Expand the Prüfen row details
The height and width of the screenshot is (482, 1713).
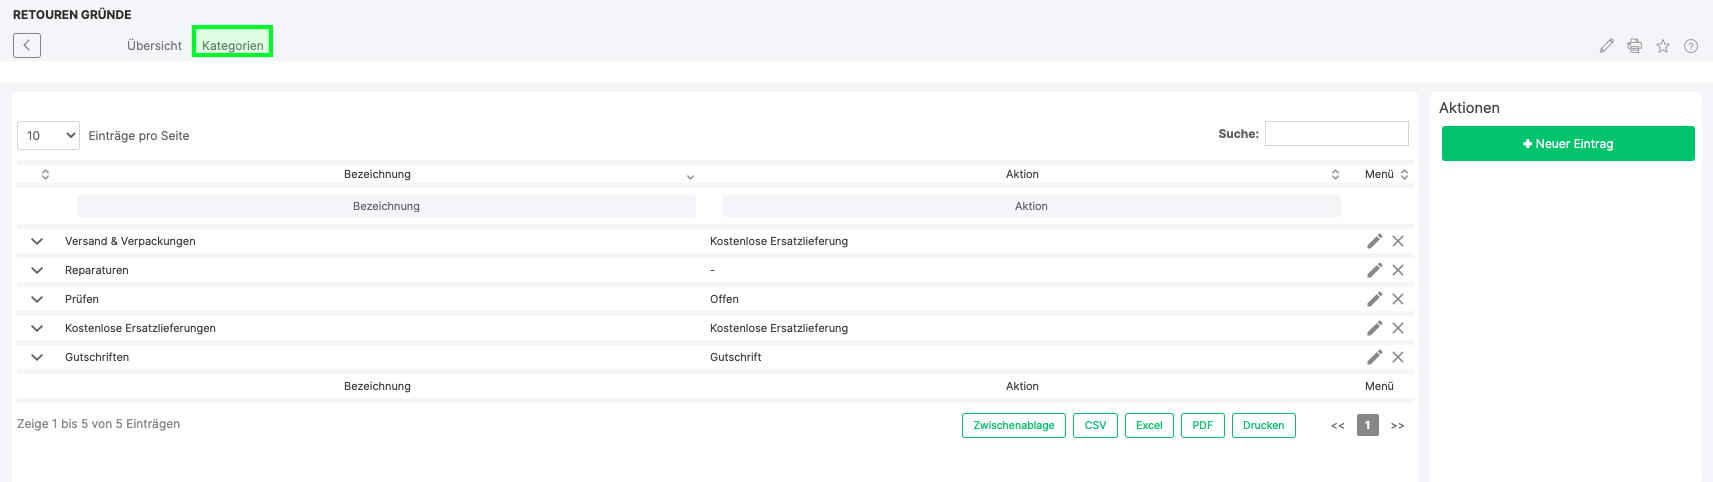click(x=37, y=299)
